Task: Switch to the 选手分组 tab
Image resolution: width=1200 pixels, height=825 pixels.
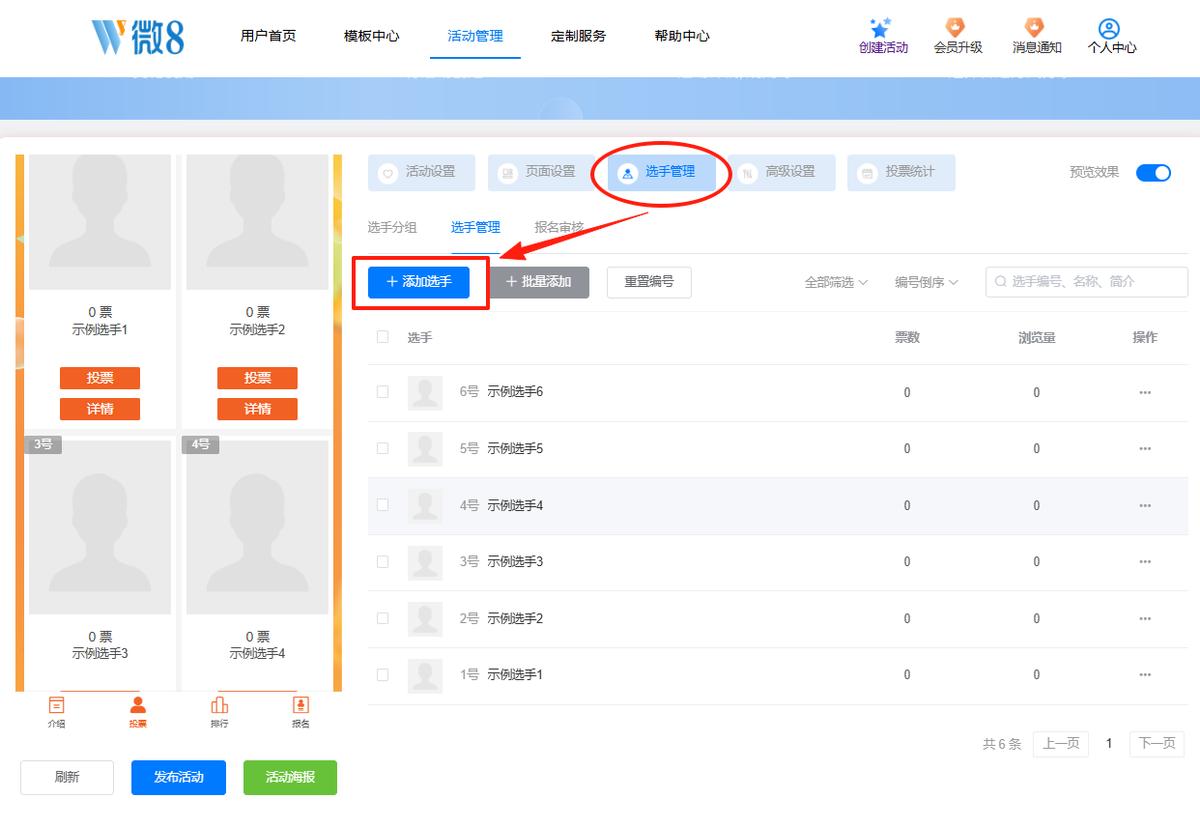Action: tap(392, 227)
